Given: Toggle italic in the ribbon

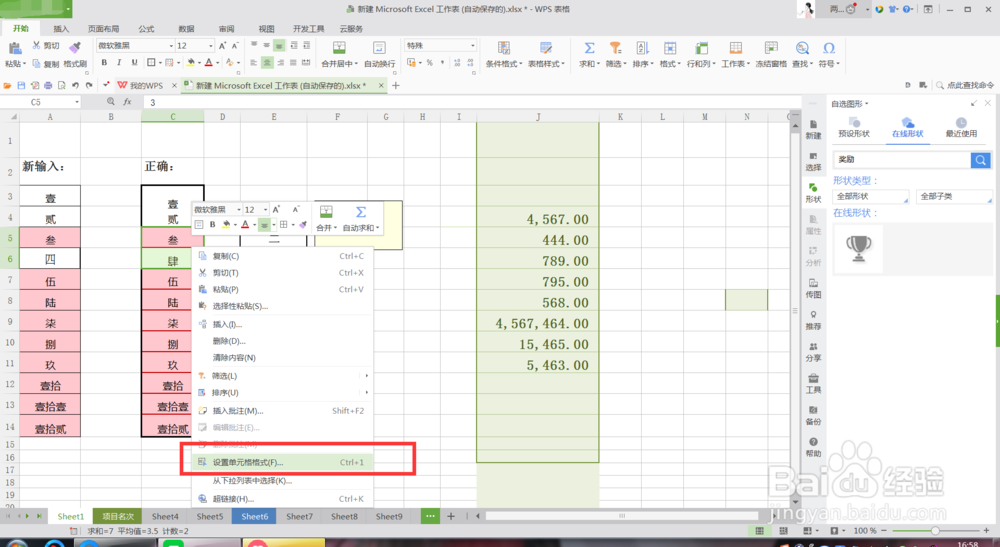Looking at the screenshot, I should (119, 62).
